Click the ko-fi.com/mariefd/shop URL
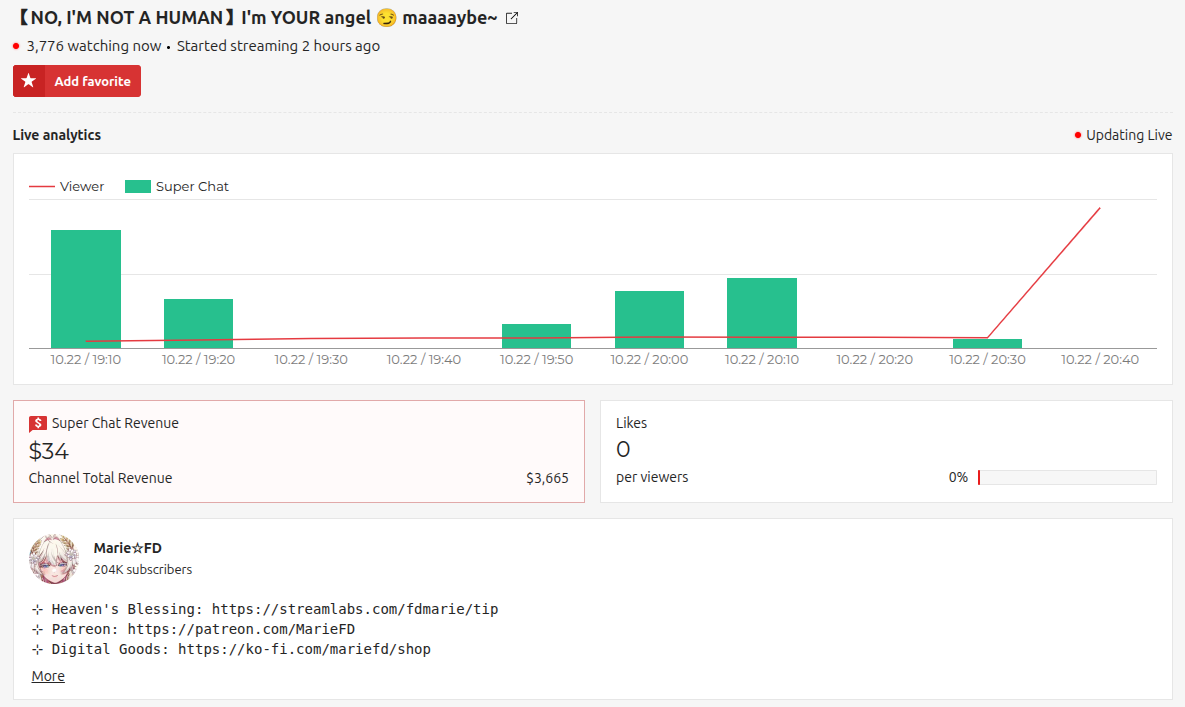 pyautogui.click(x=305, y=649)
